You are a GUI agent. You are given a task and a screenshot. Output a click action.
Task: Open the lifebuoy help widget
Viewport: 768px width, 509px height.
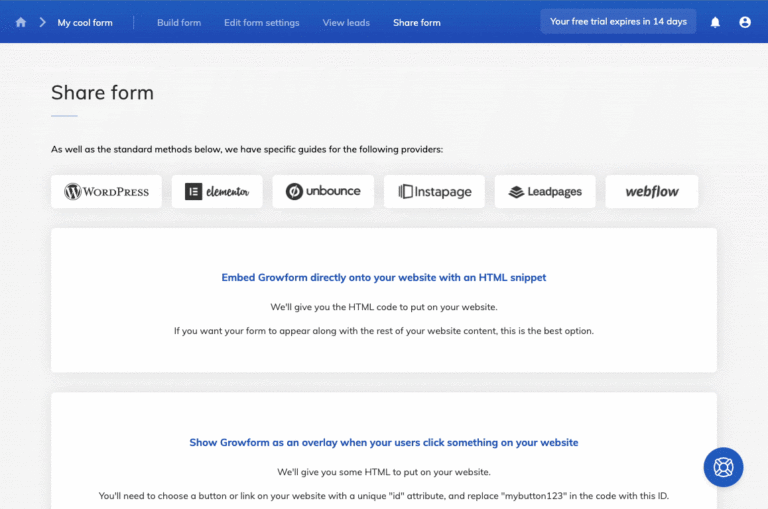[x=723, y=467]
